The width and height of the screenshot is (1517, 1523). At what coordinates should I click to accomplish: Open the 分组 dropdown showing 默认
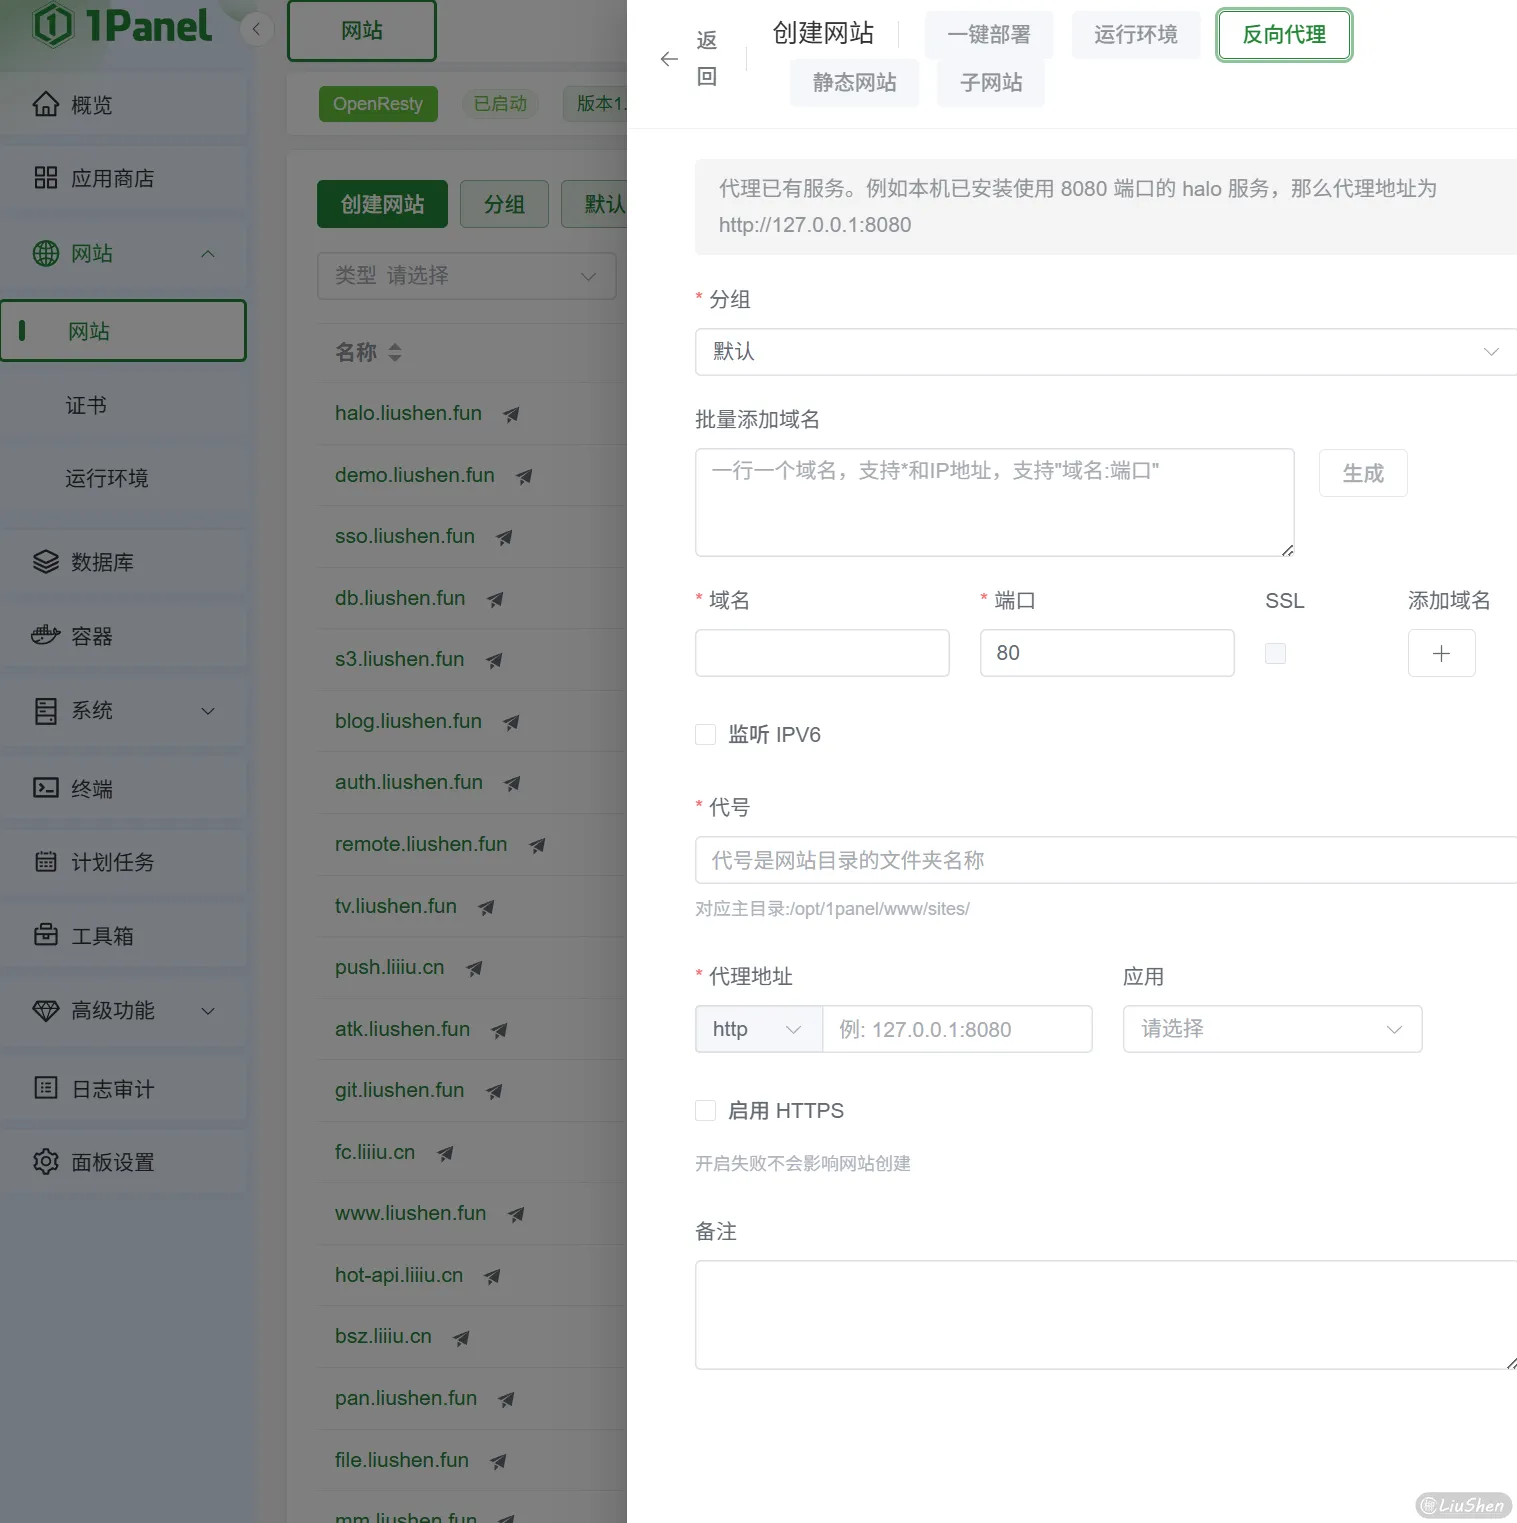(x=1105, y=352)
